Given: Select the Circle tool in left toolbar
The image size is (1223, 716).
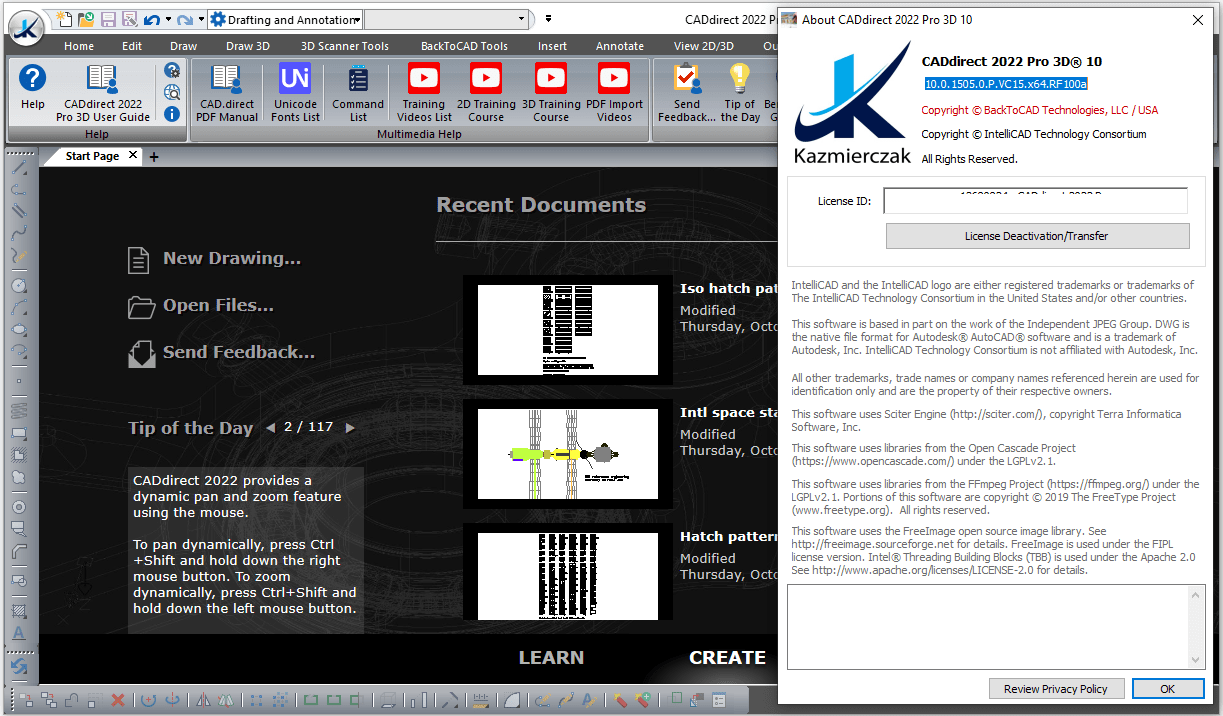Looking at the screenshot, I should [x=19, y=286].
